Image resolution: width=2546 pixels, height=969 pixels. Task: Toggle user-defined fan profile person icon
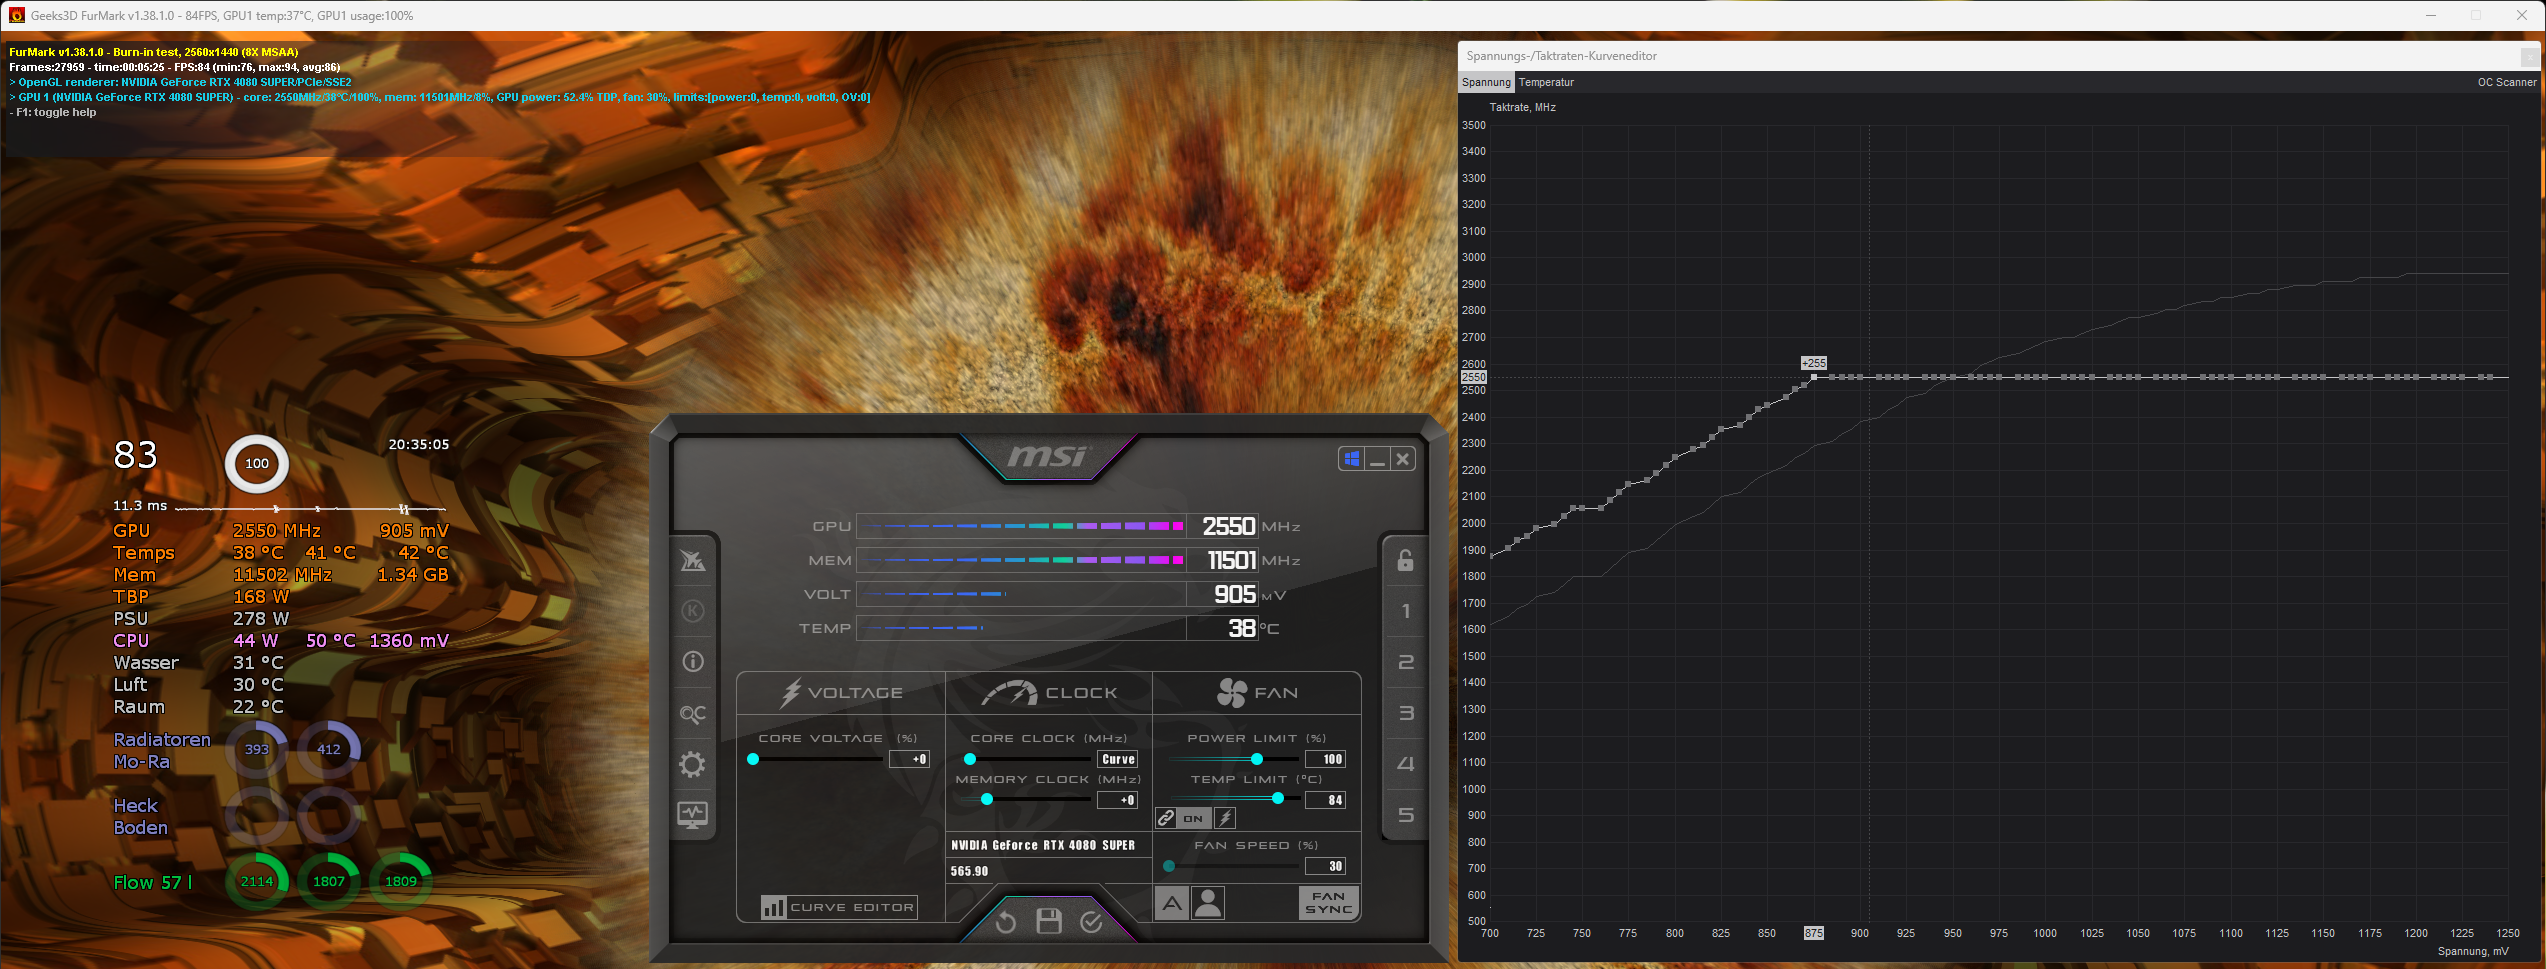click(1208, 903)
